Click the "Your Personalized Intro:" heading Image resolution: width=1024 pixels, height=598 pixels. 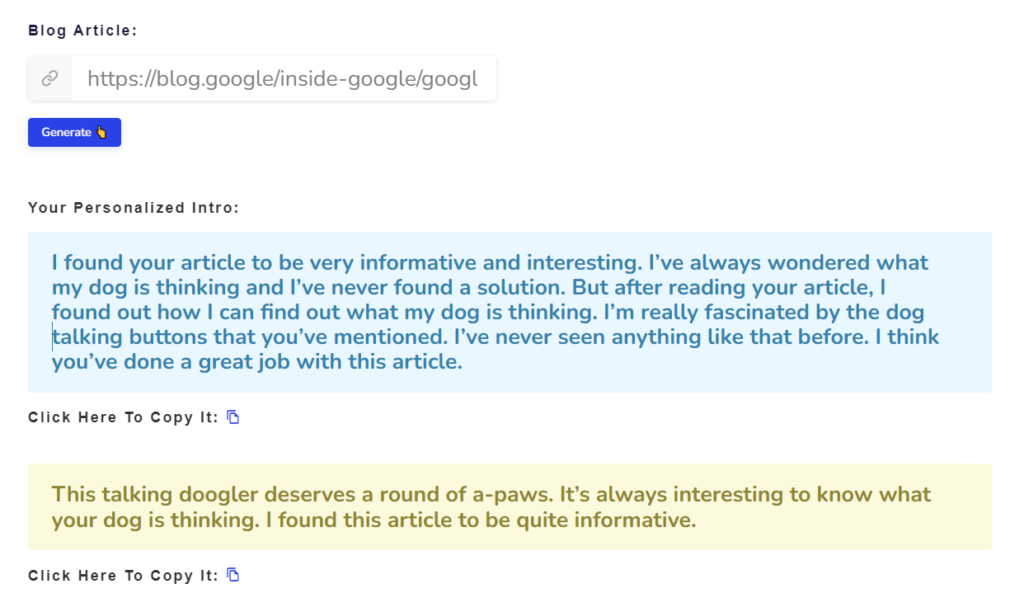(x=133, y=208)
